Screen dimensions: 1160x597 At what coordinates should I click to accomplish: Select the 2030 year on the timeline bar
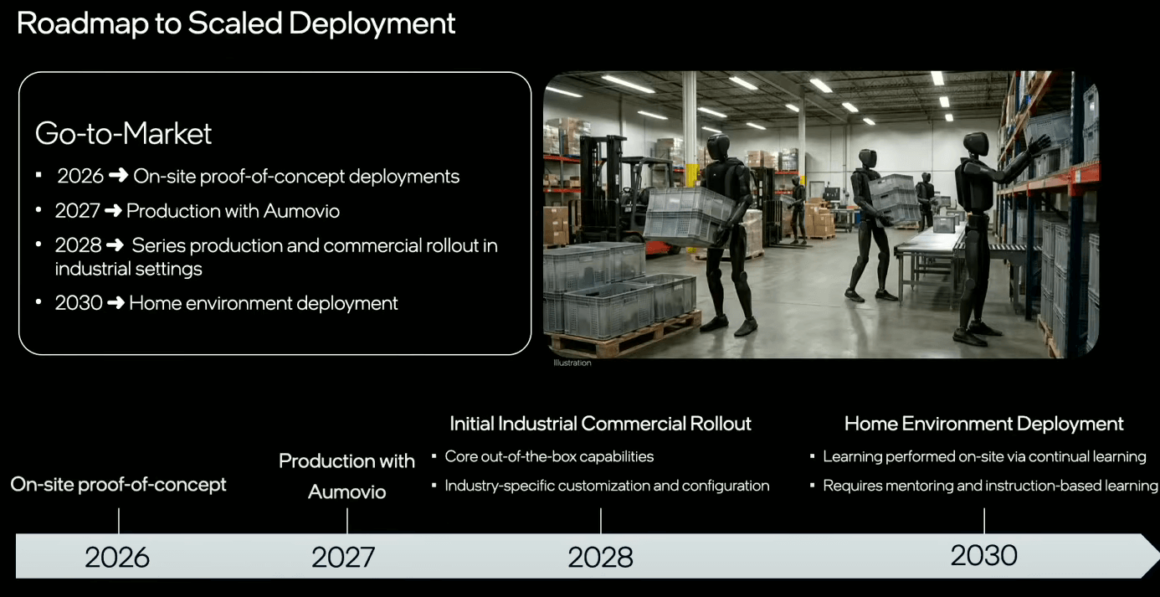983,555
